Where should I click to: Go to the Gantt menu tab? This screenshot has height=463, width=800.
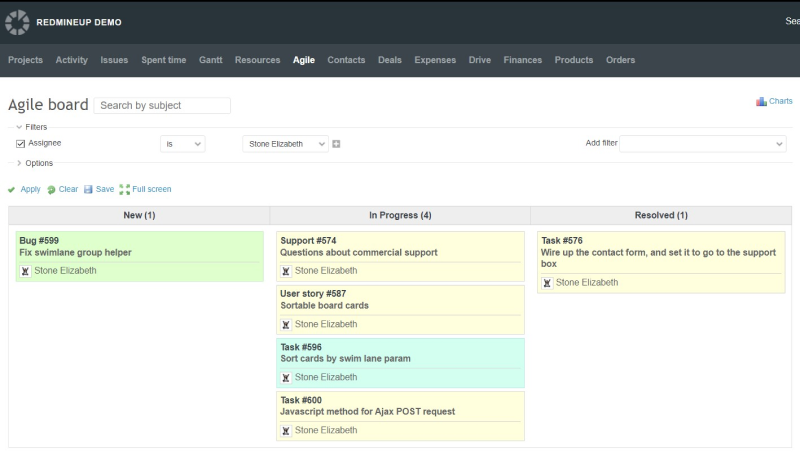(x=210, y=60)
